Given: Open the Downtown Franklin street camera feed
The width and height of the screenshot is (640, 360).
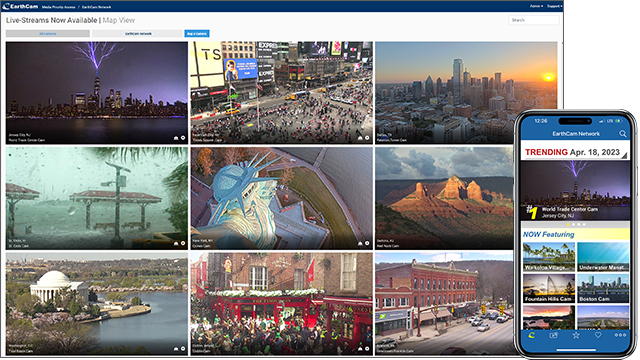Looking at the screenshot, I should pyautogui.click(x=444, y=304).
